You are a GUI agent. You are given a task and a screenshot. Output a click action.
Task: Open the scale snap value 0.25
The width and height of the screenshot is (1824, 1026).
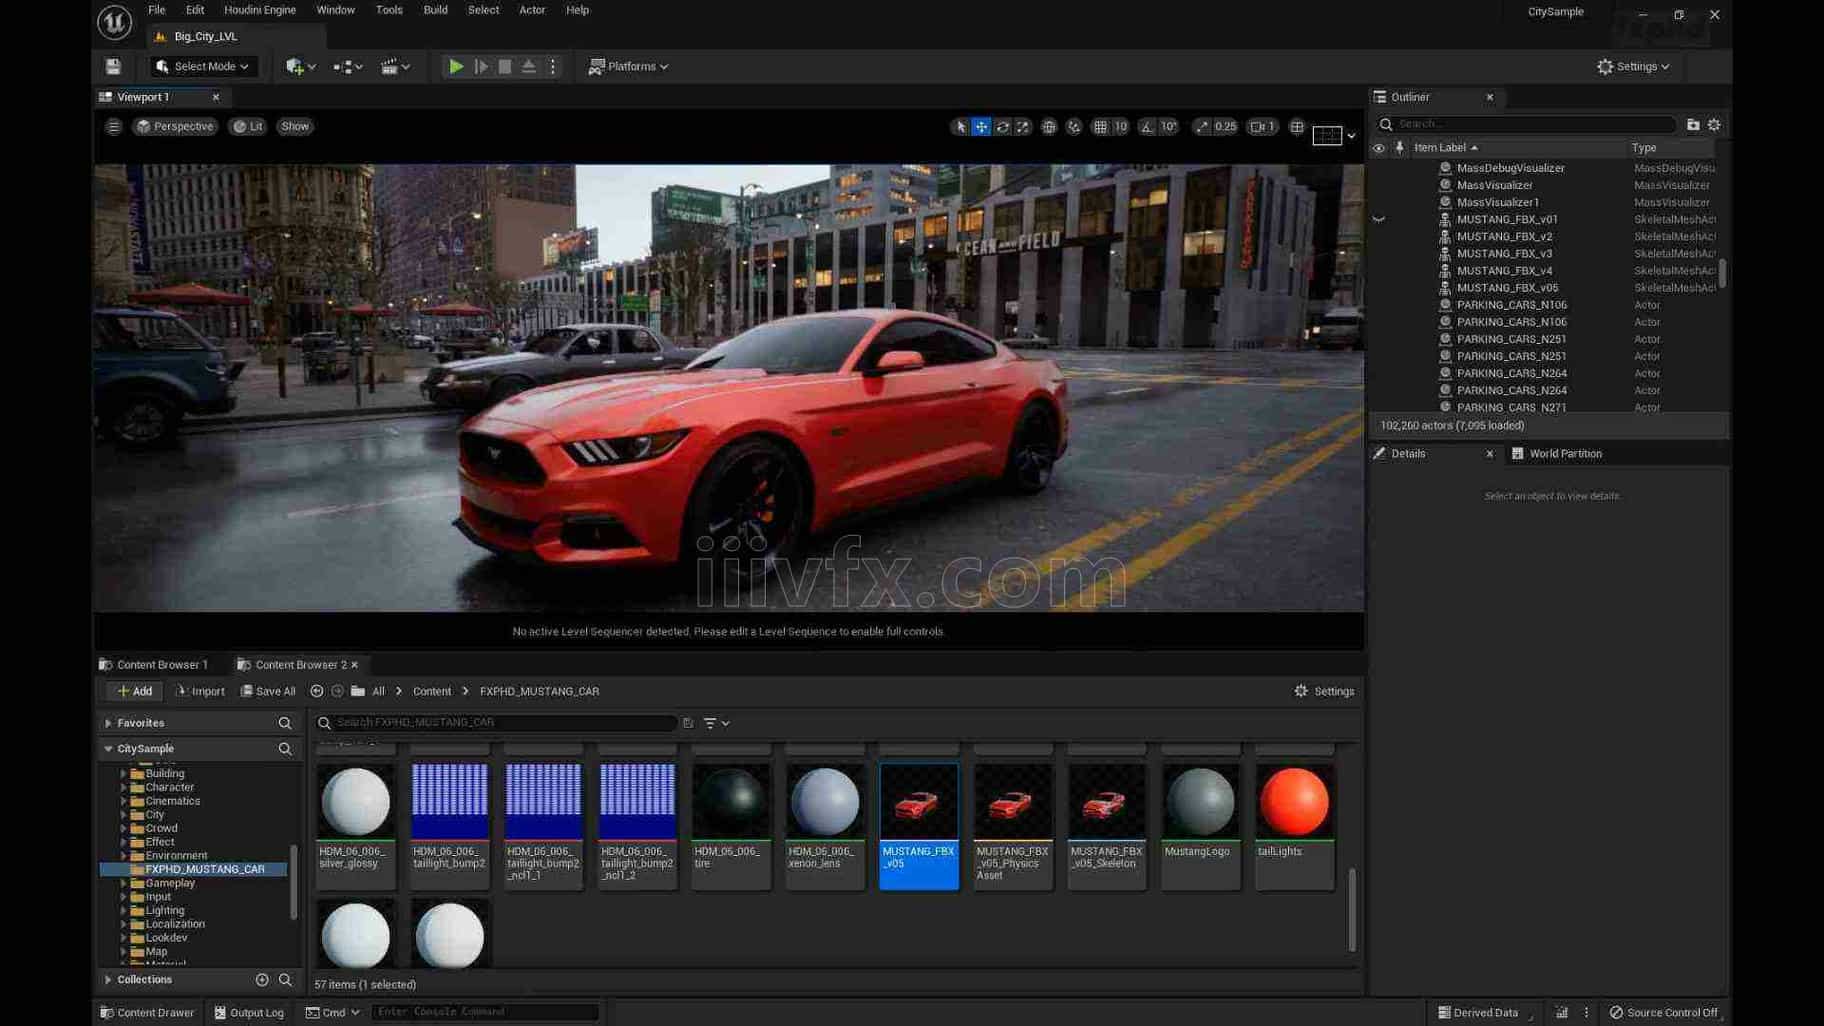1225,127
